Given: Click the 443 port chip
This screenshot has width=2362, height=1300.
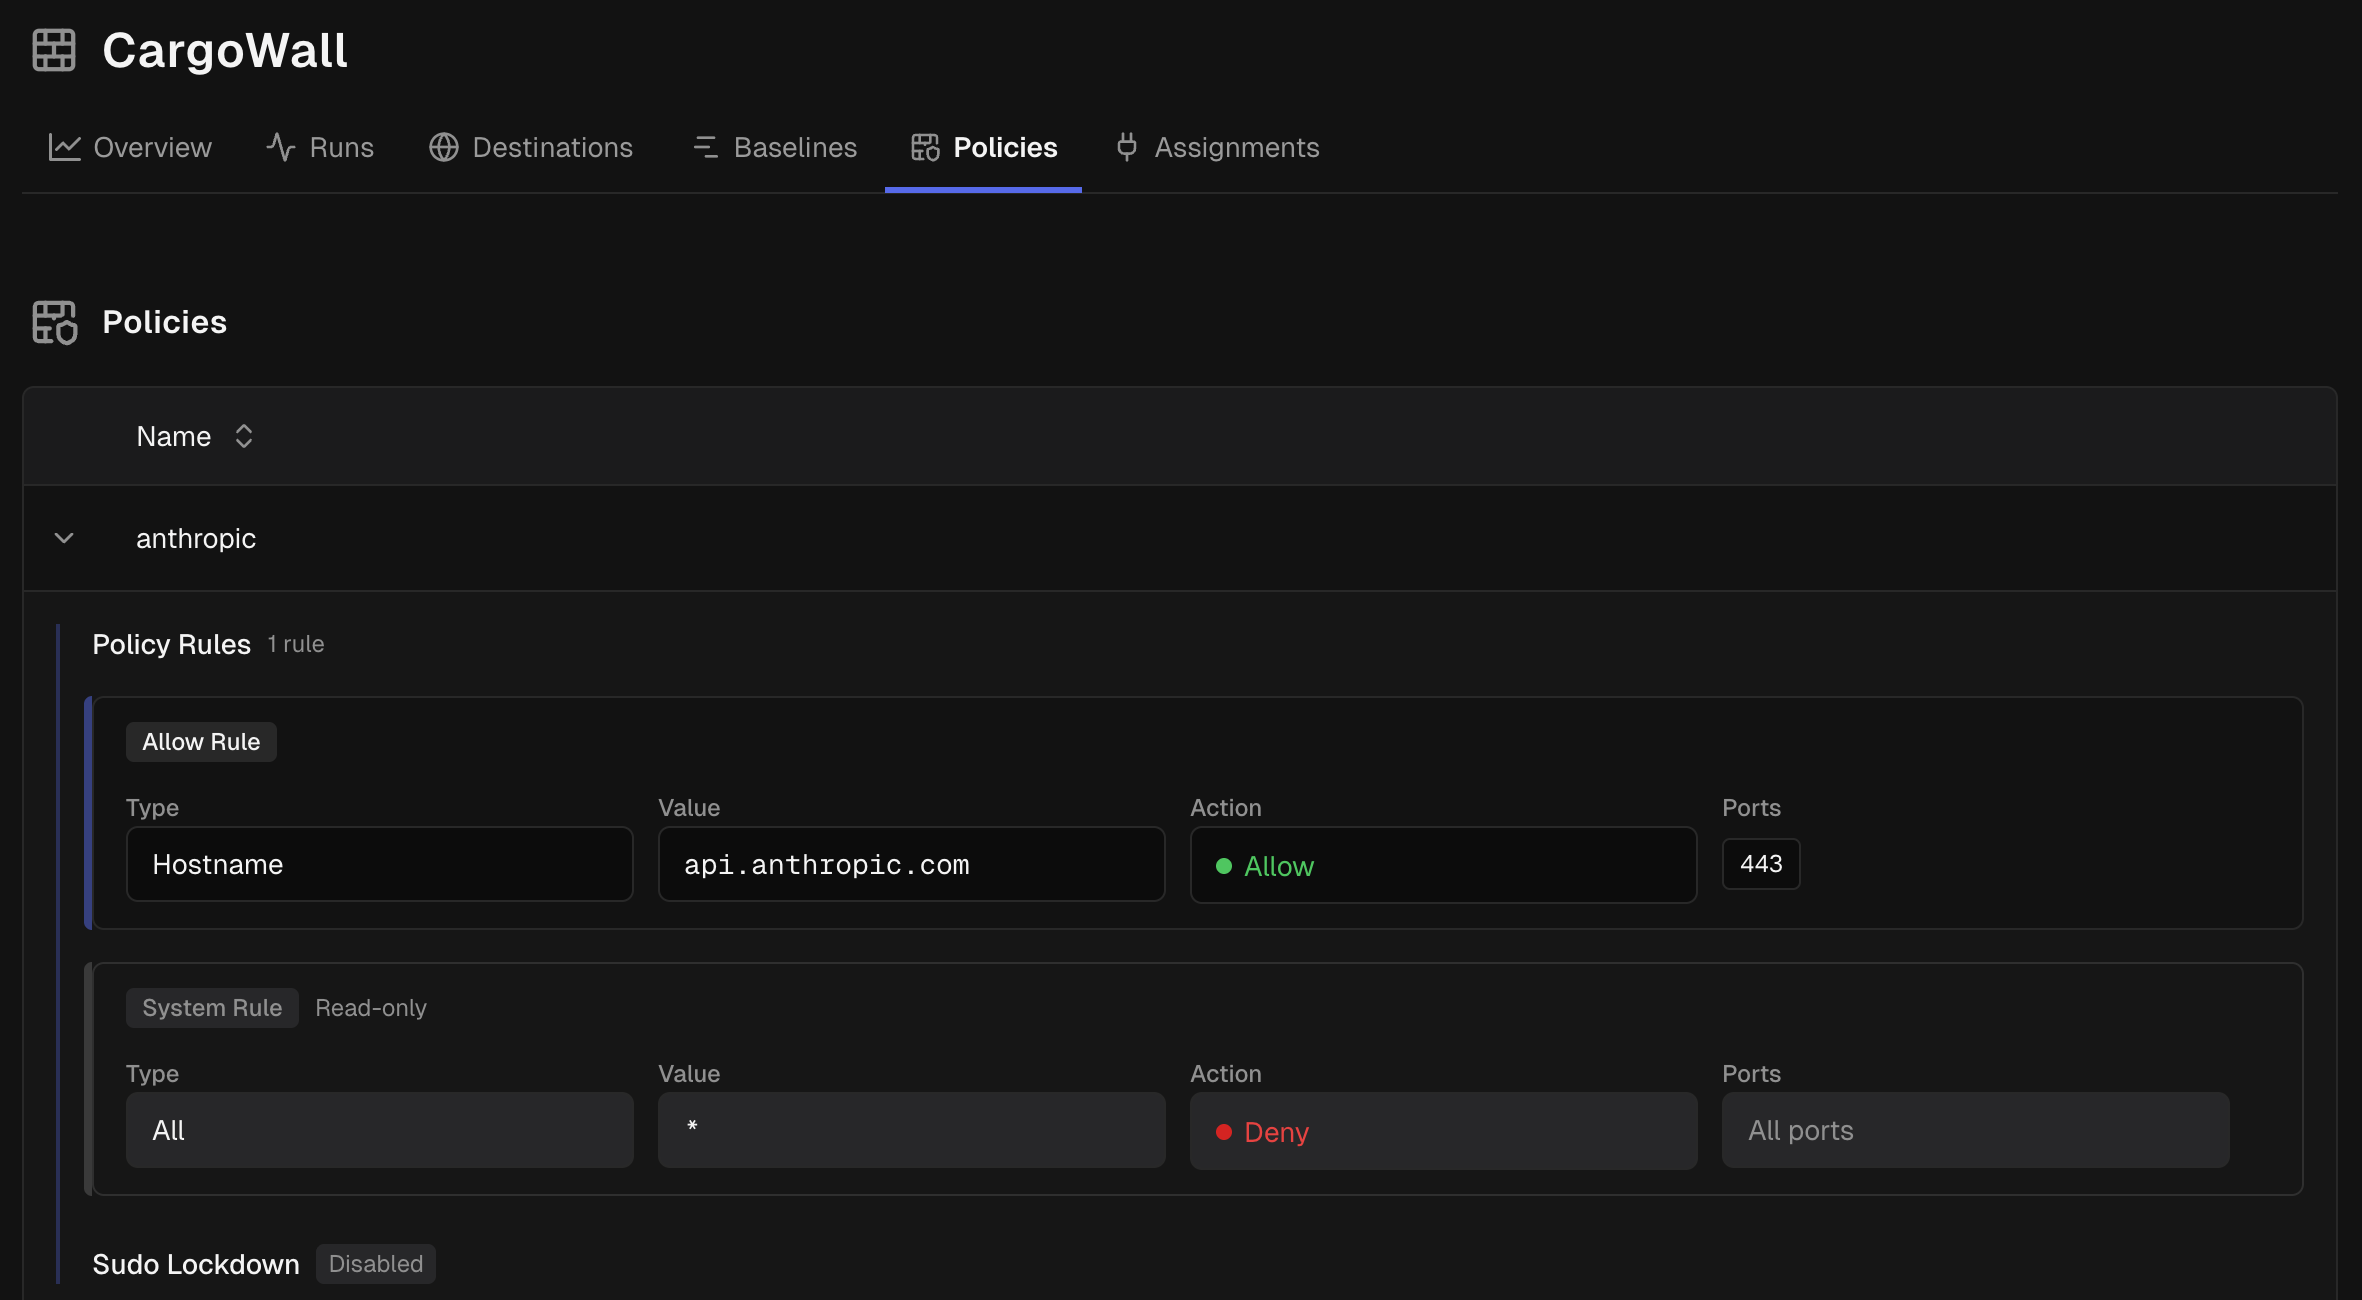Looking at the screenshot, I should 1760,864.
